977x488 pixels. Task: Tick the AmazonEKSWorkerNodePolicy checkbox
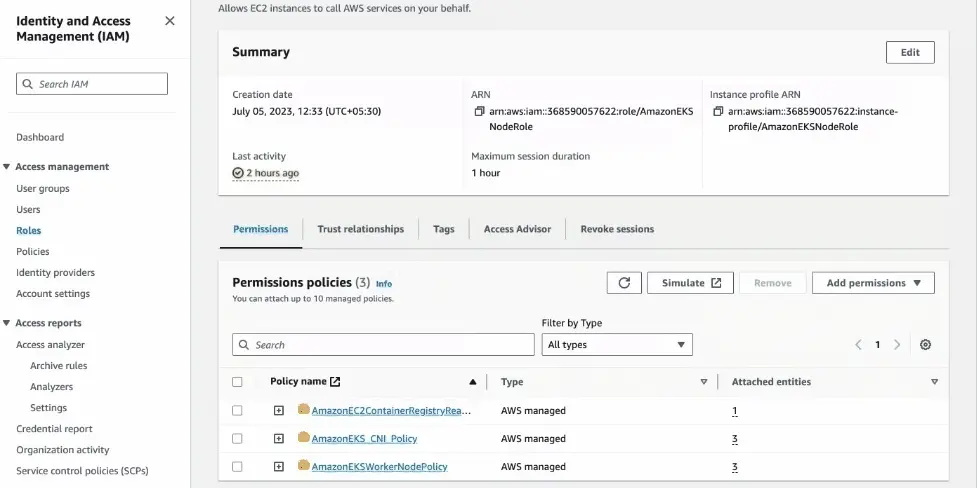237,467
